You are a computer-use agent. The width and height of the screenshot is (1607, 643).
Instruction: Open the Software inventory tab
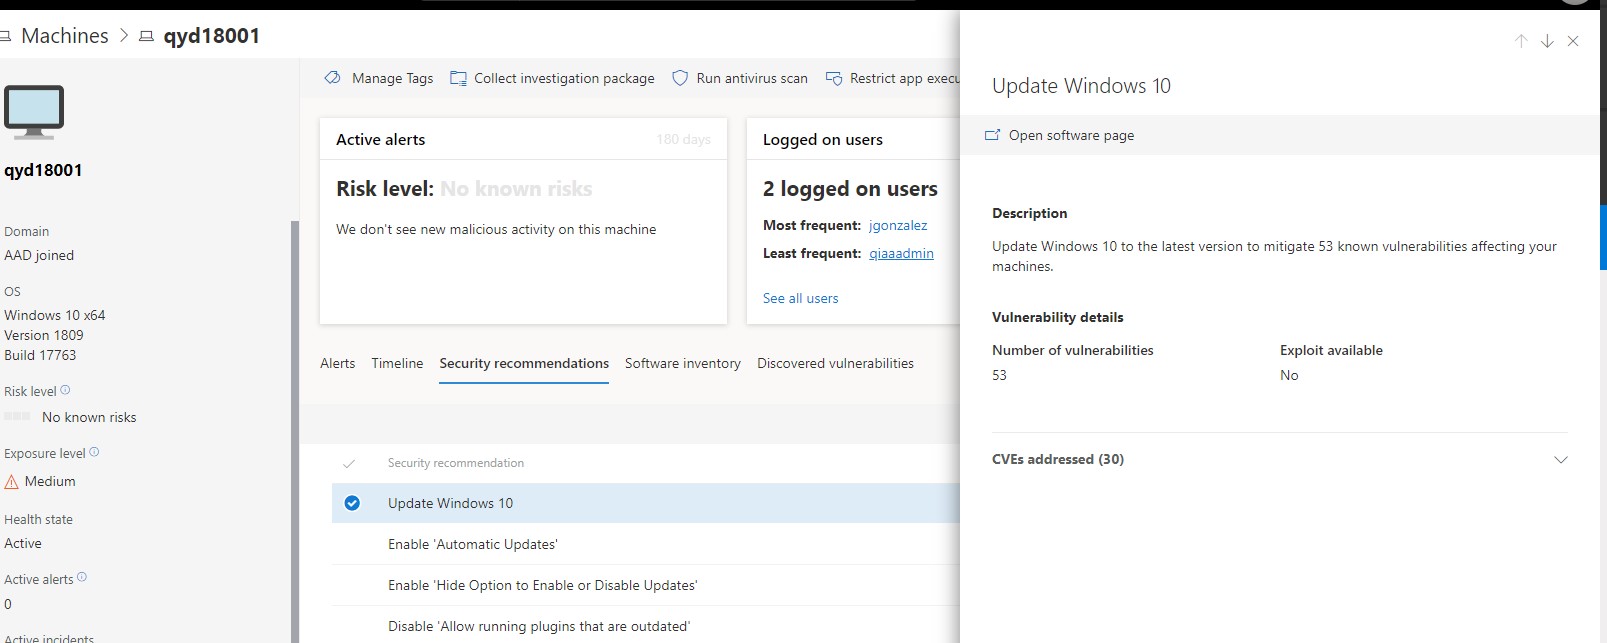point(683,363)
